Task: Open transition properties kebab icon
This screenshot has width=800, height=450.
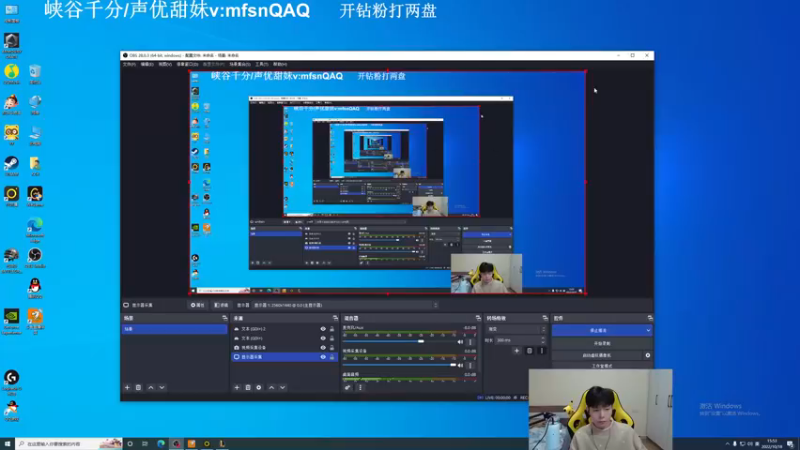Action: [541, 351]
